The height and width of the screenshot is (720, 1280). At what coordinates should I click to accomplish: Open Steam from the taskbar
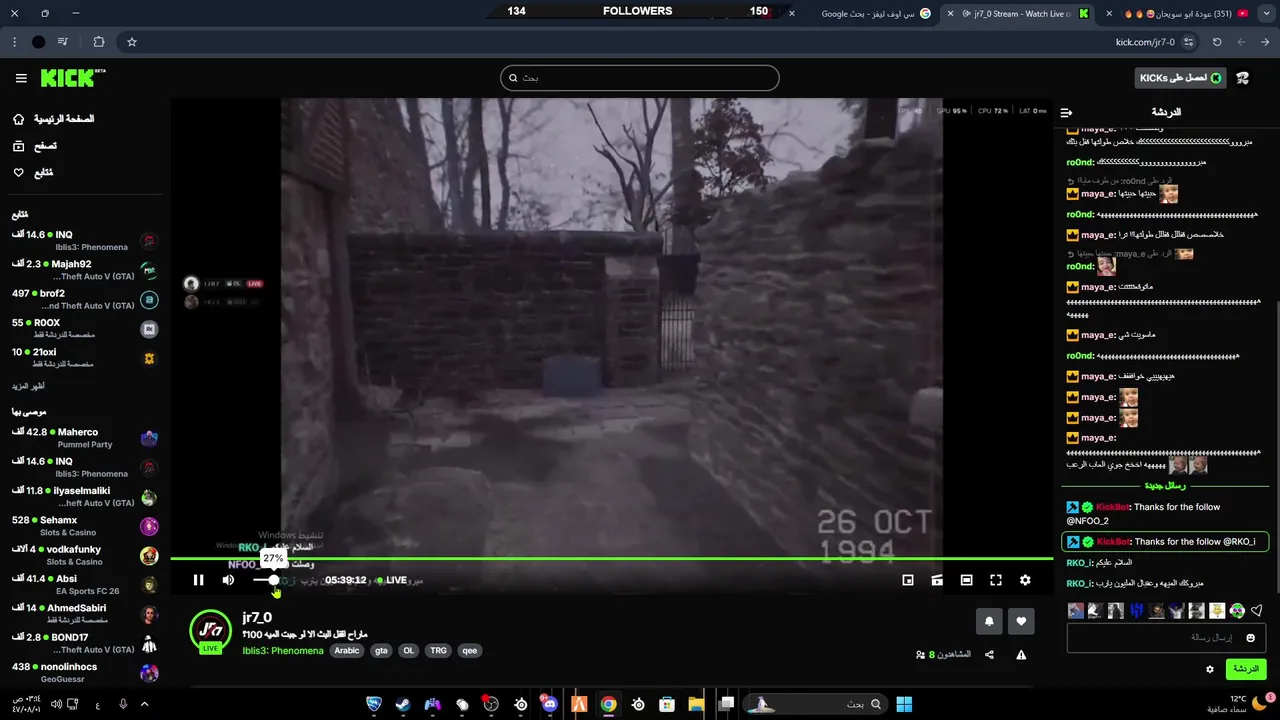click(403, 704)
